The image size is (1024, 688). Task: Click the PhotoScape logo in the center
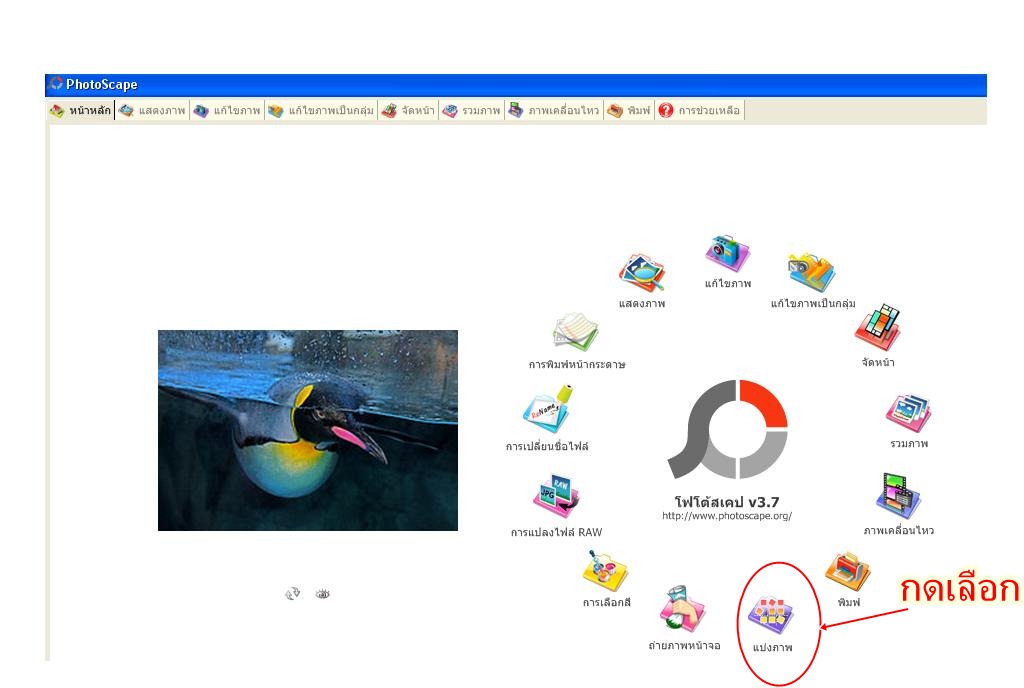tap(728, 429)
